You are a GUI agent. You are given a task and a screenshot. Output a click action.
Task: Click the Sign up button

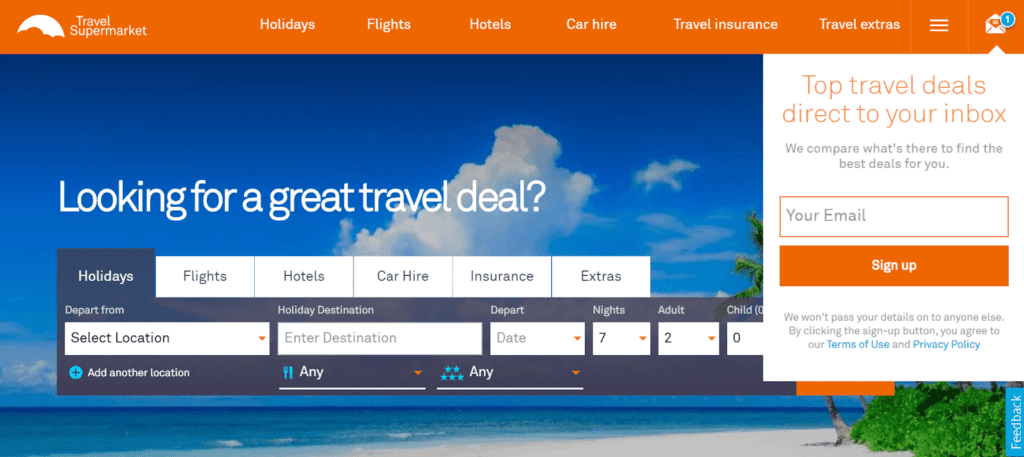click(x=893, y=266)
